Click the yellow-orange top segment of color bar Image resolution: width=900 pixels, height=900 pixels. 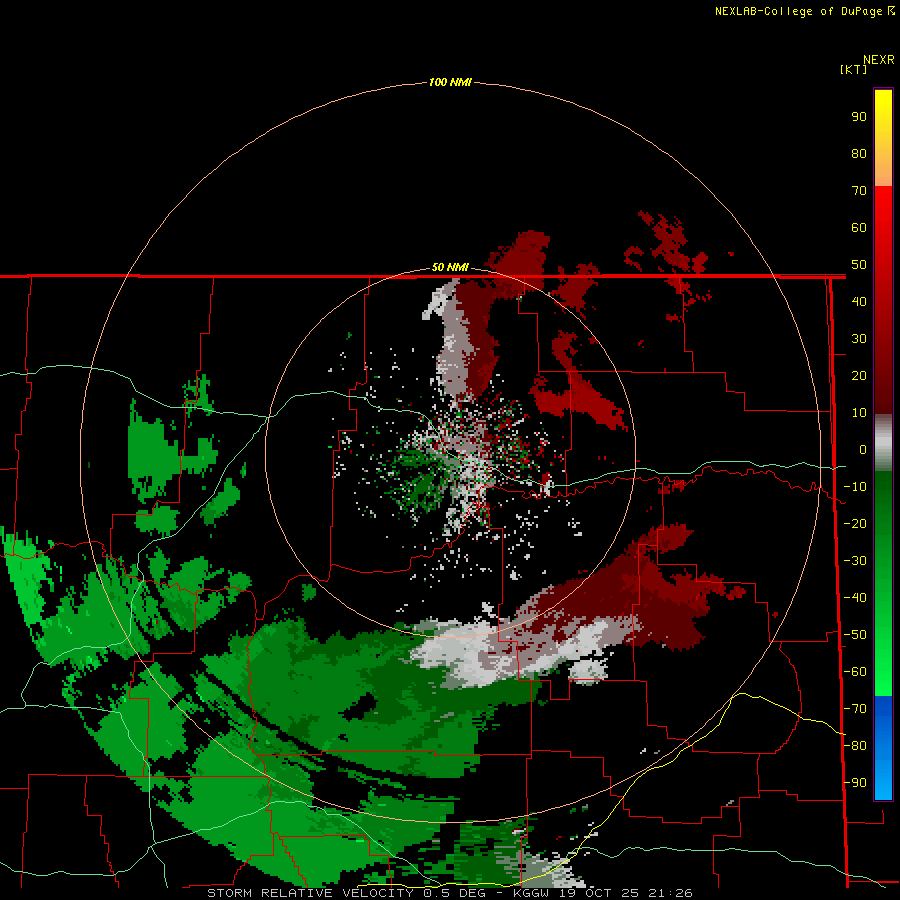click(x=883, y=138)
